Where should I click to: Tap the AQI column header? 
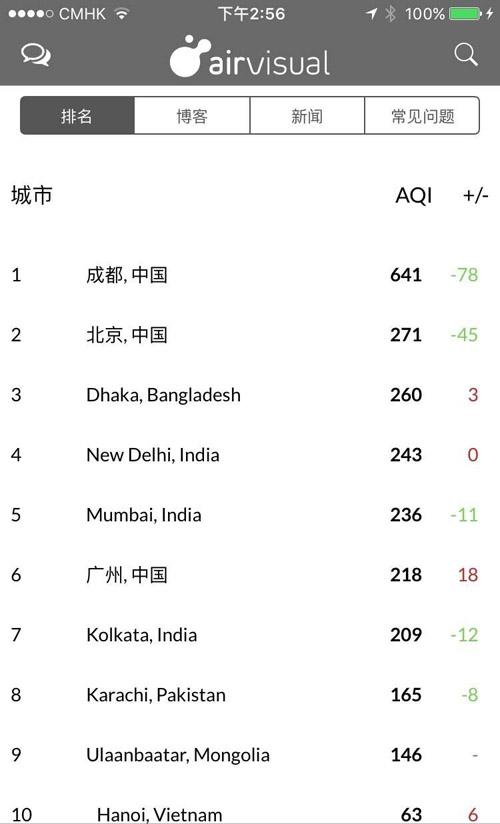[x=414, y=195]
